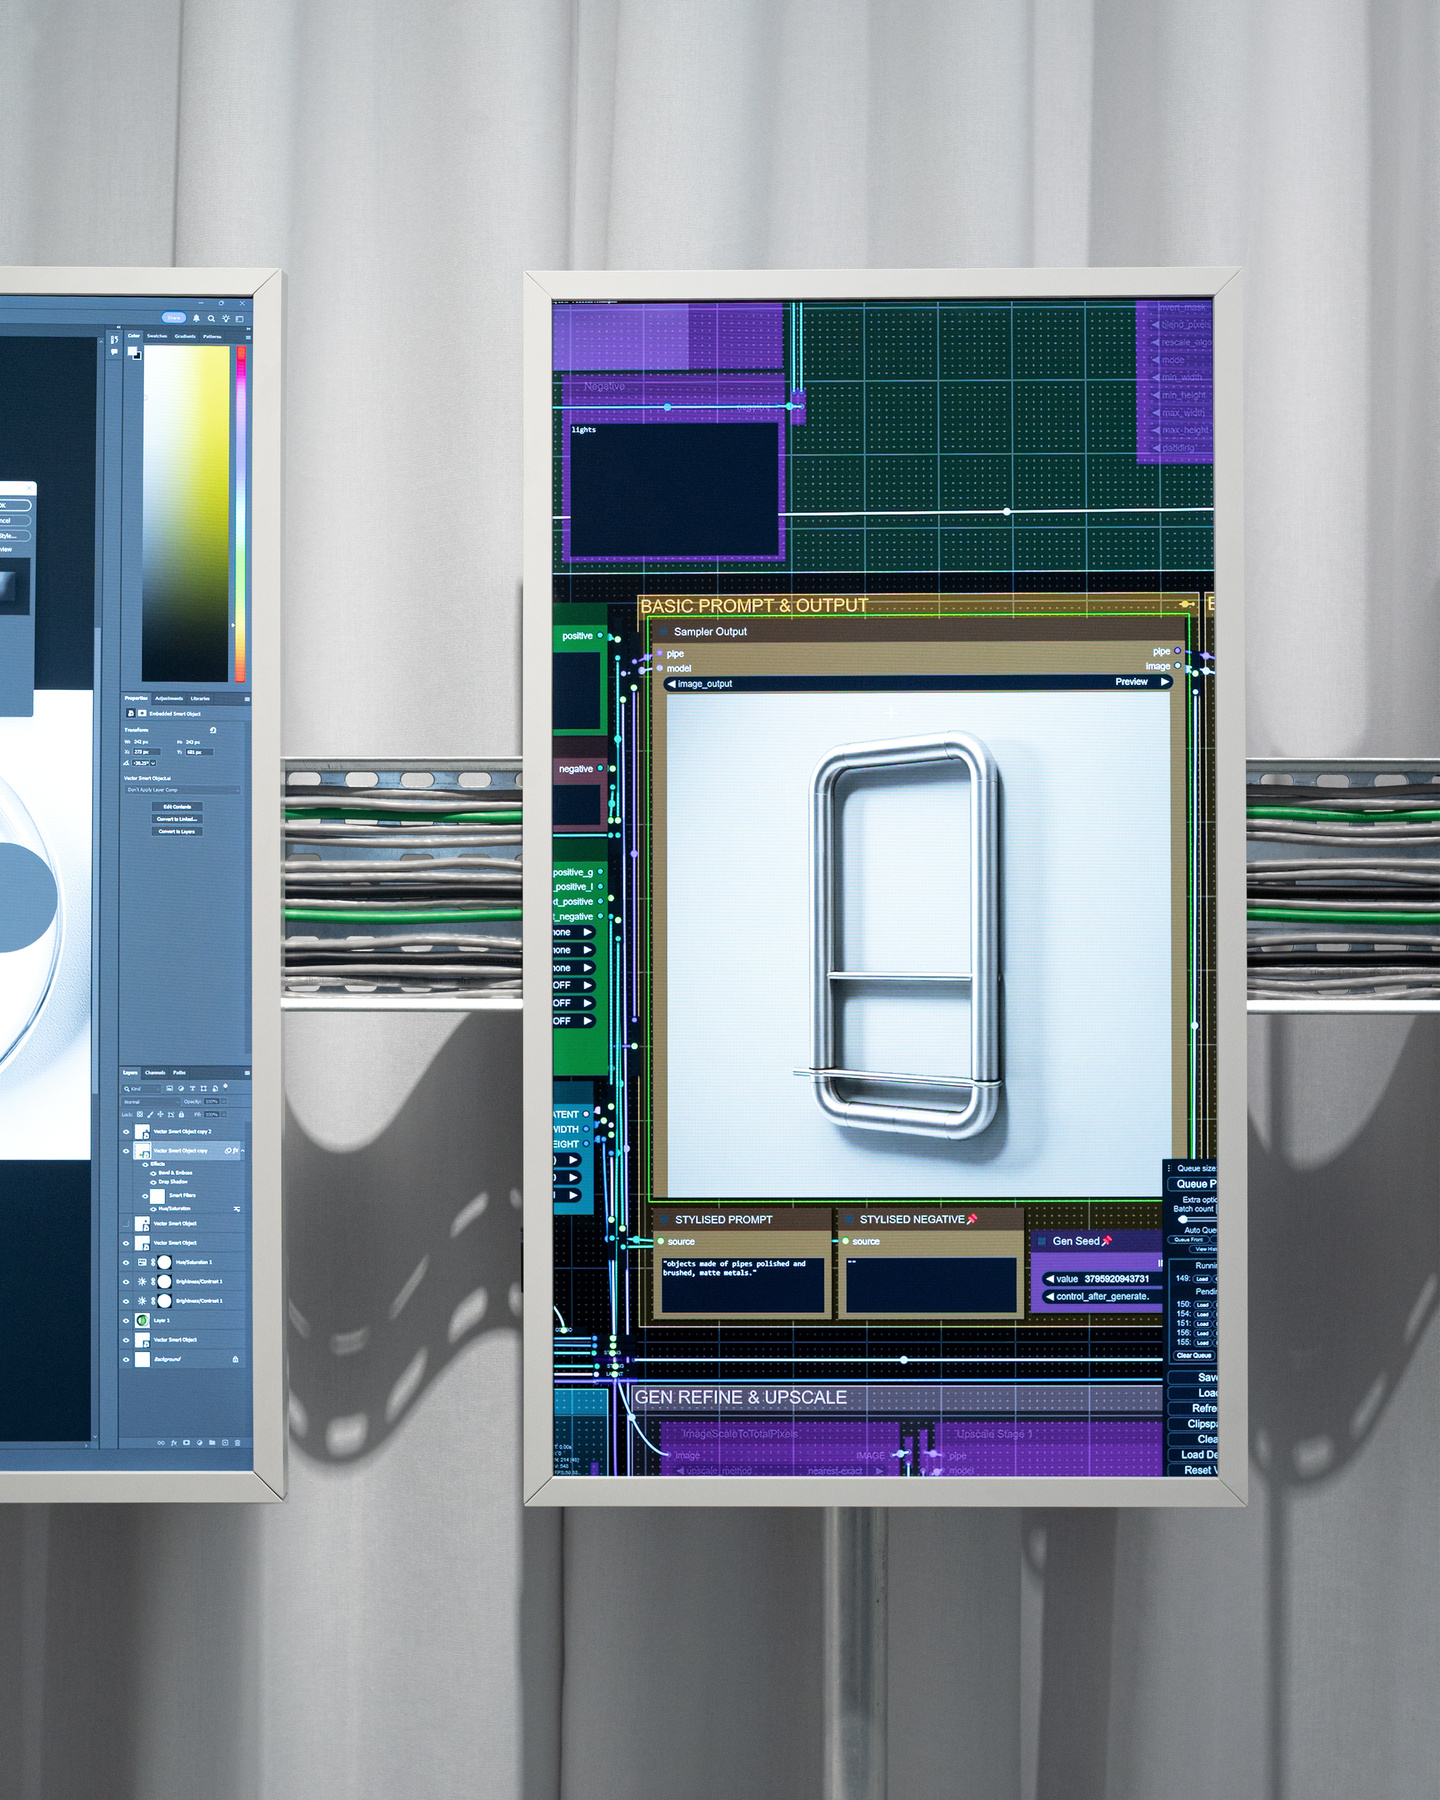
Task: Click lock position move icon
Action: pyautogui.click(x=160, y=1114)
